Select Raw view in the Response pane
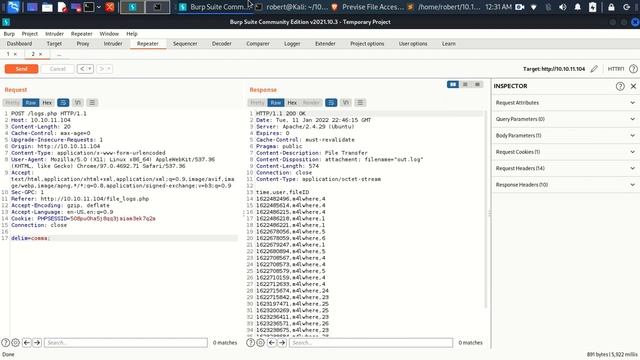 point(276,103)
